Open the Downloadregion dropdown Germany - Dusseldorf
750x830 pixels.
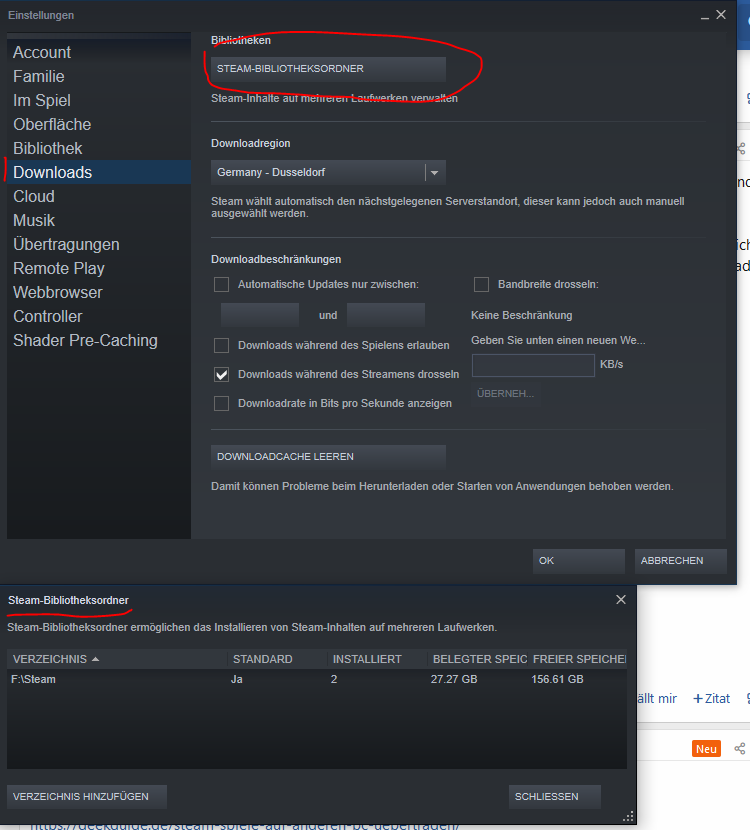coord(328,173)
